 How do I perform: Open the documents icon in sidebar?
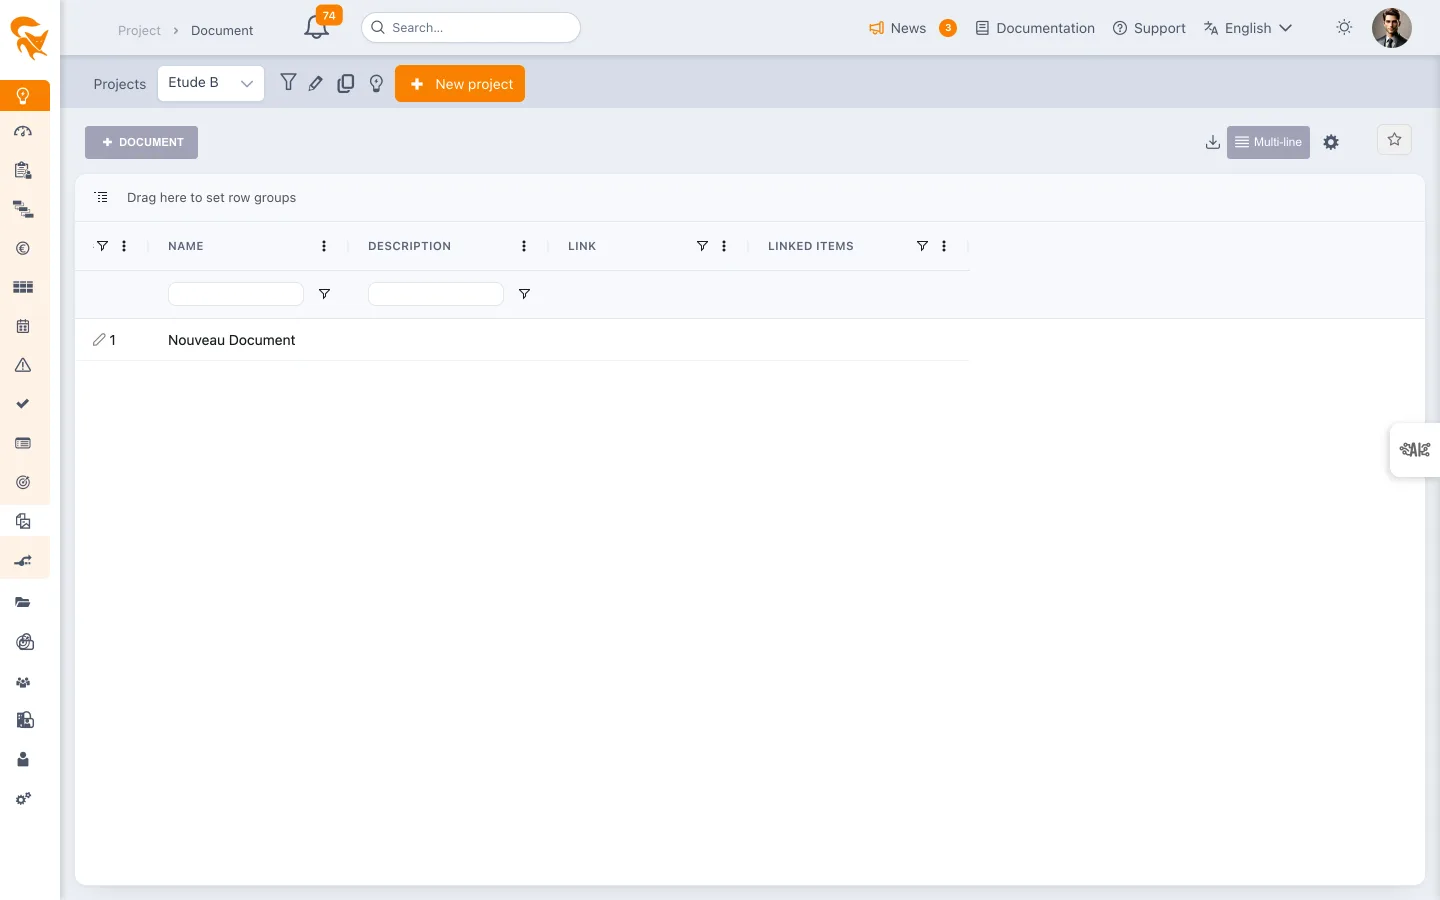tap(23, 521)
